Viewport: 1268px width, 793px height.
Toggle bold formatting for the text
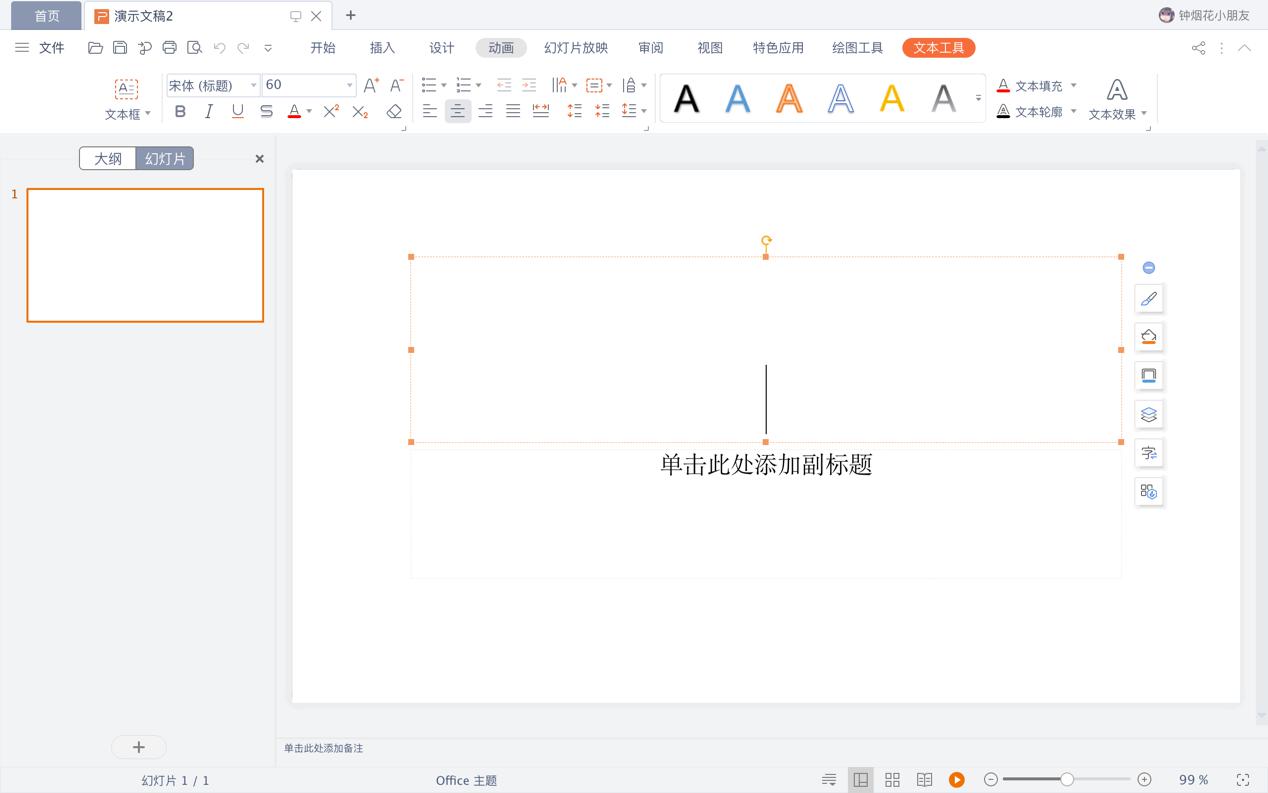coord(180,111)
